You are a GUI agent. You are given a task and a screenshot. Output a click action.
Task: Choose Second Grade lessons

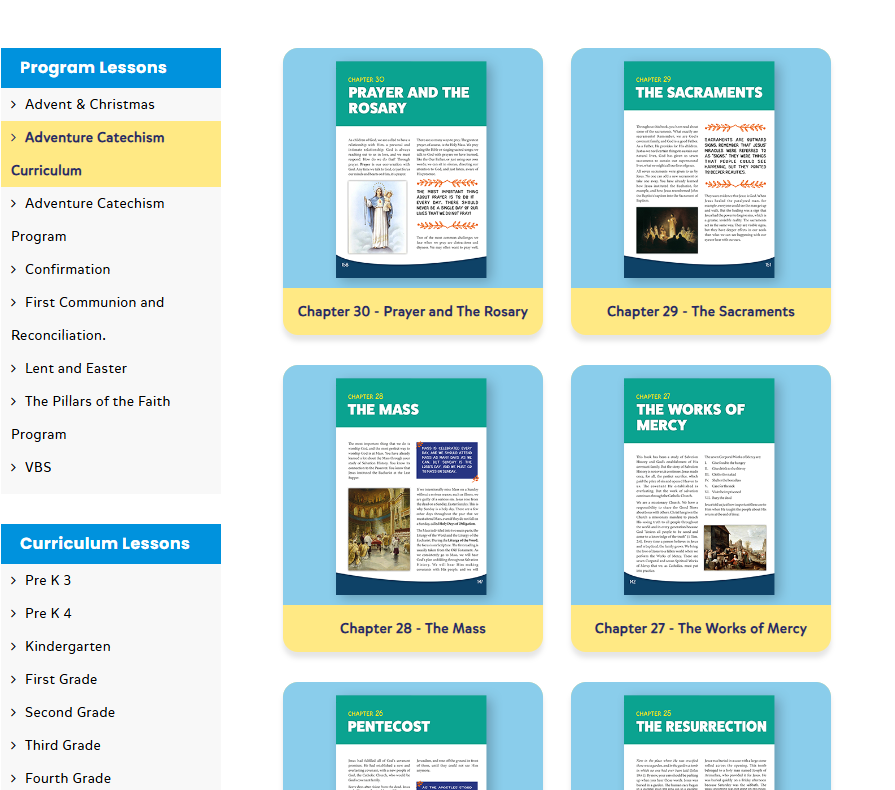(70, 712)
